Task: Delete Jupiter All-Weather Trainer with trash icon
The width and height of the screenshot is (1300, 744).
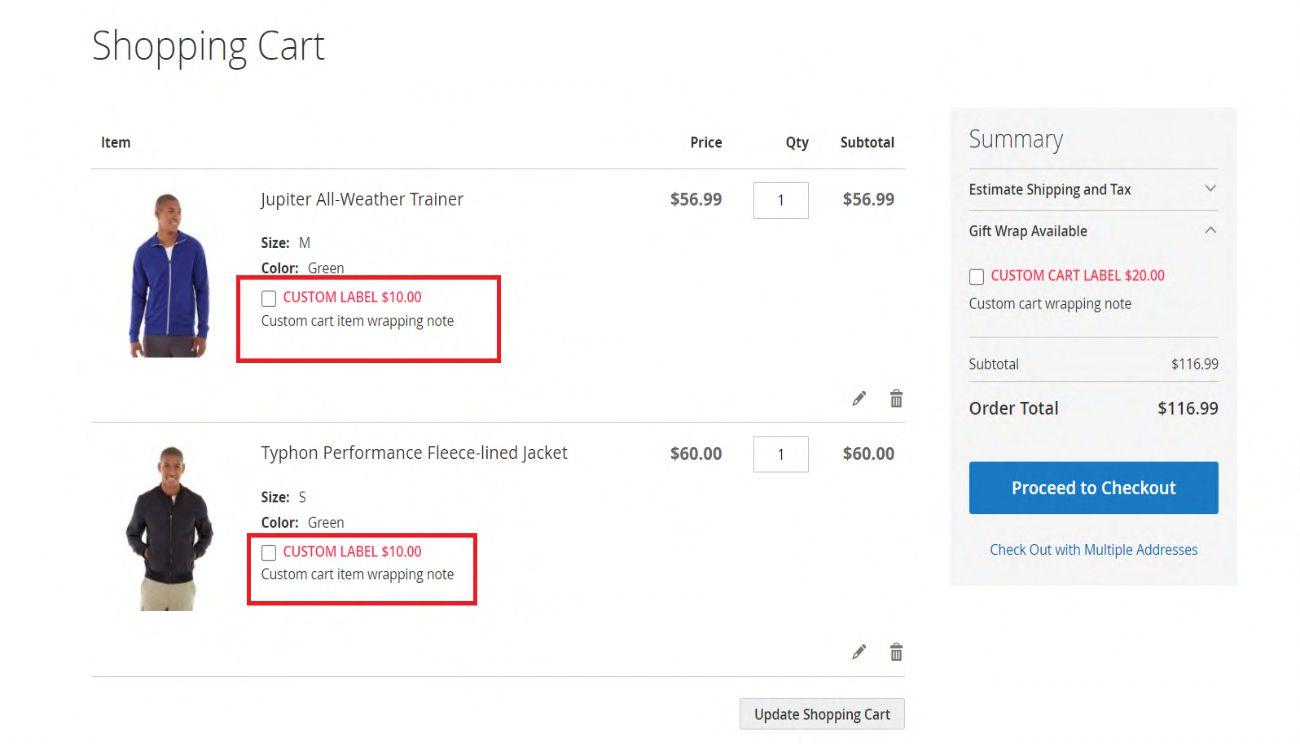Action: tap(896, 399)
